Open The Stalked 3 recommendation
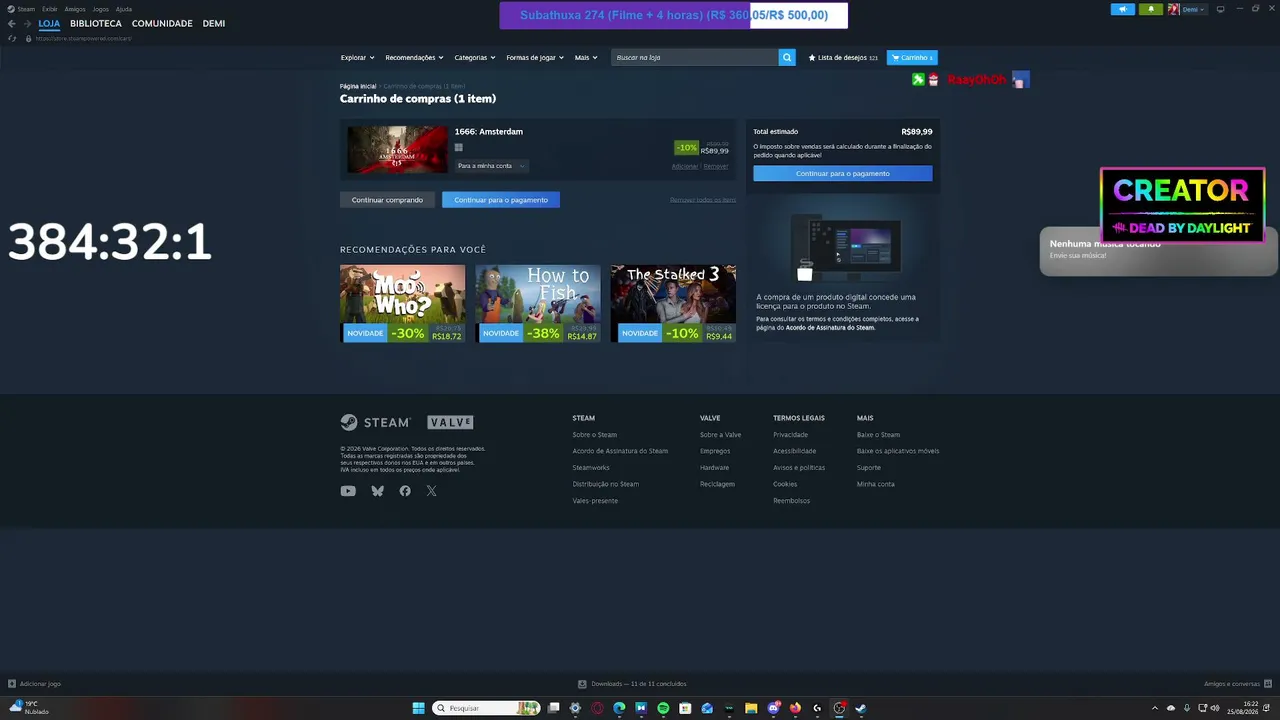This screenshot has width=1280, height=720. (x=673, y=303)
